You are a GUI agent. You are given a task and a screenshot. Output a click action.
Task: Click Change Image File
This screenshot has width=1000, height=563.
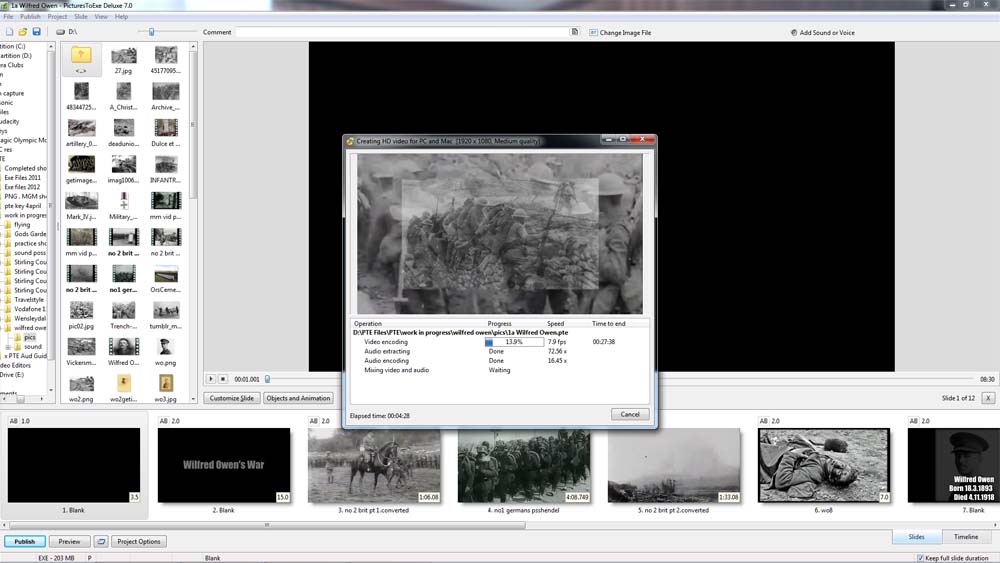pyautogui.click(x=620, y=33)
